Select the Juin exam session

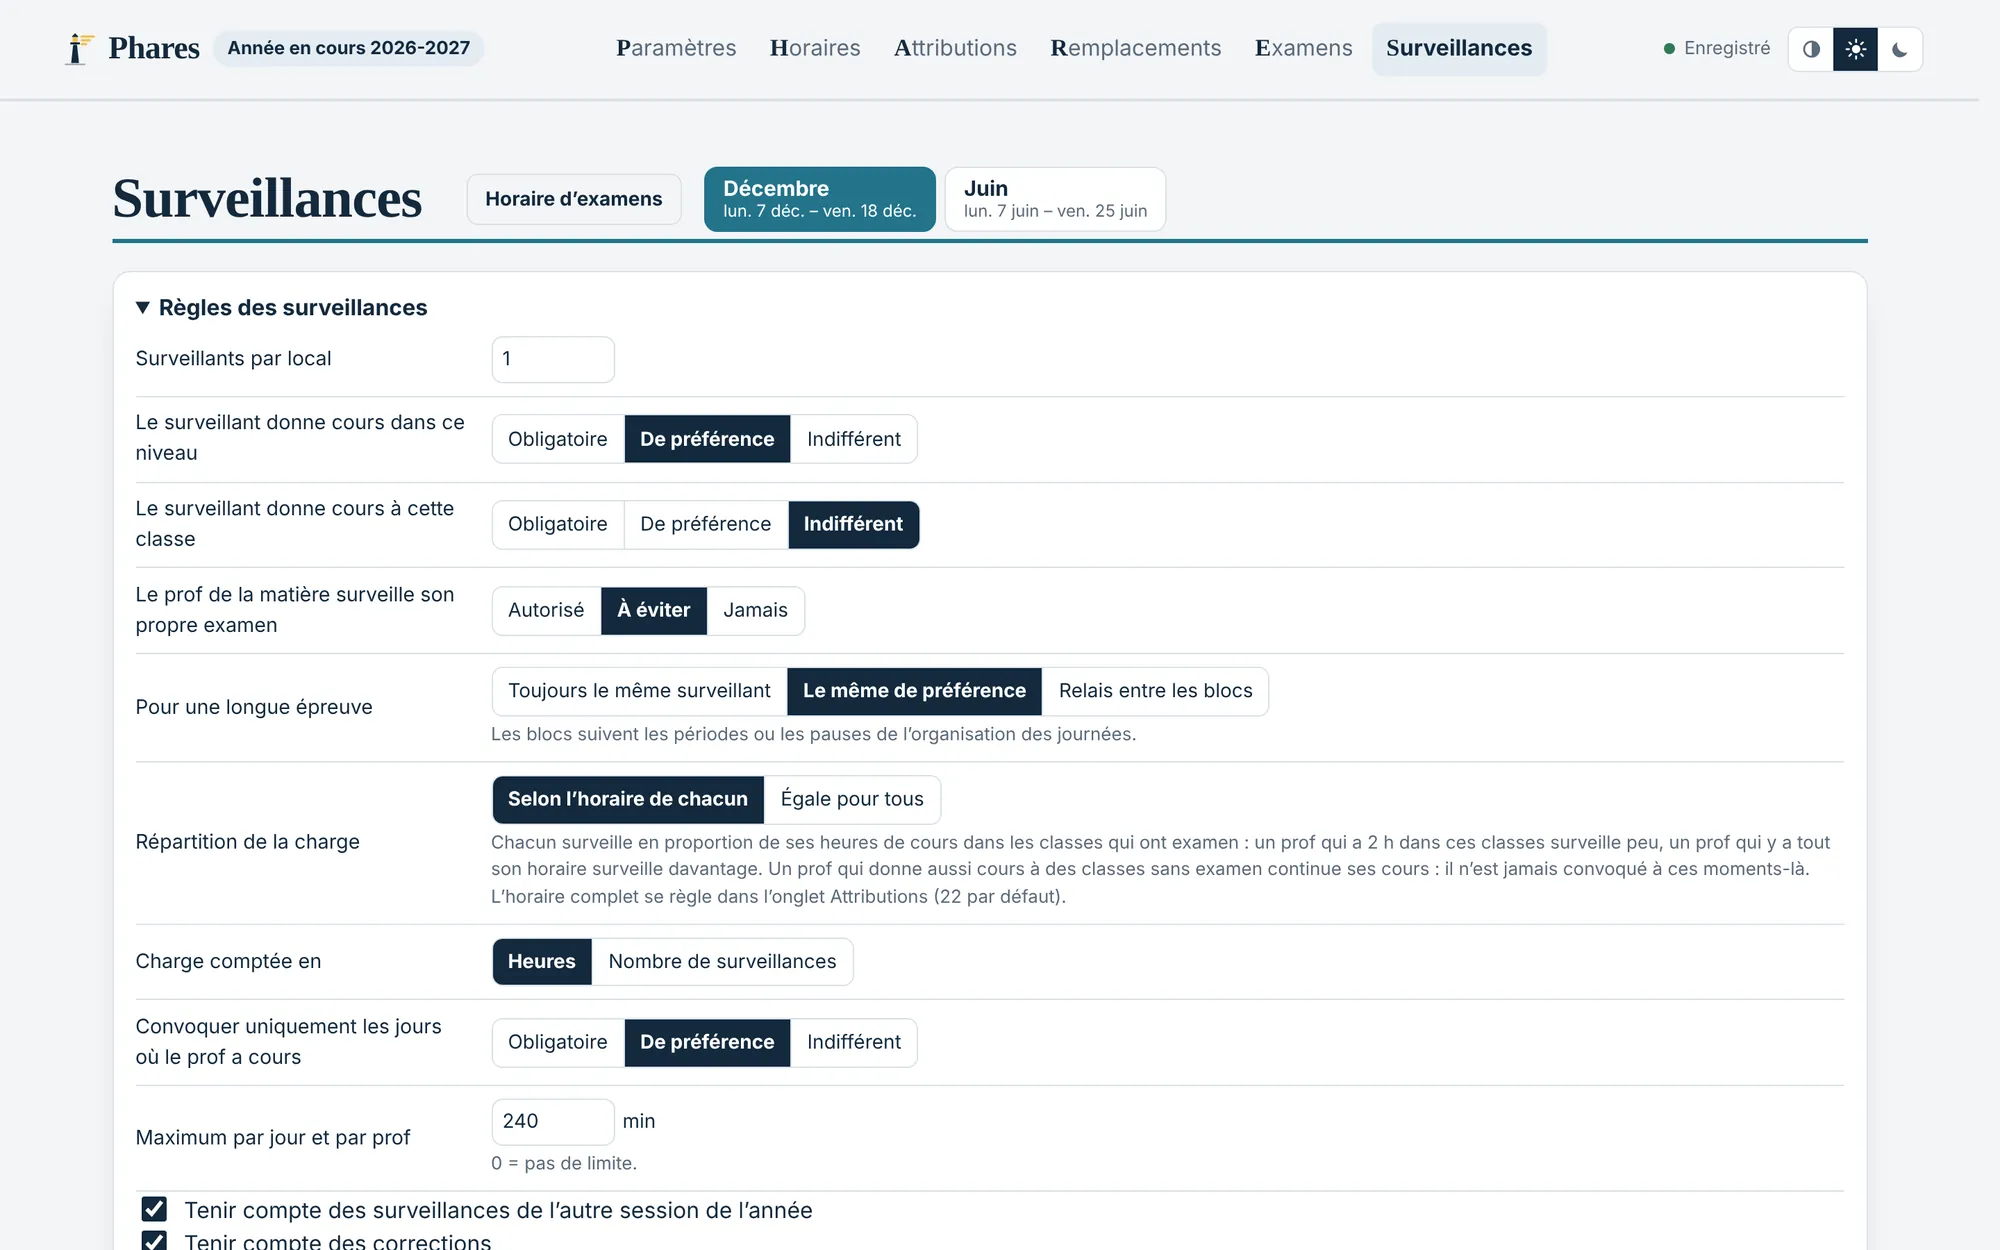1055,199
